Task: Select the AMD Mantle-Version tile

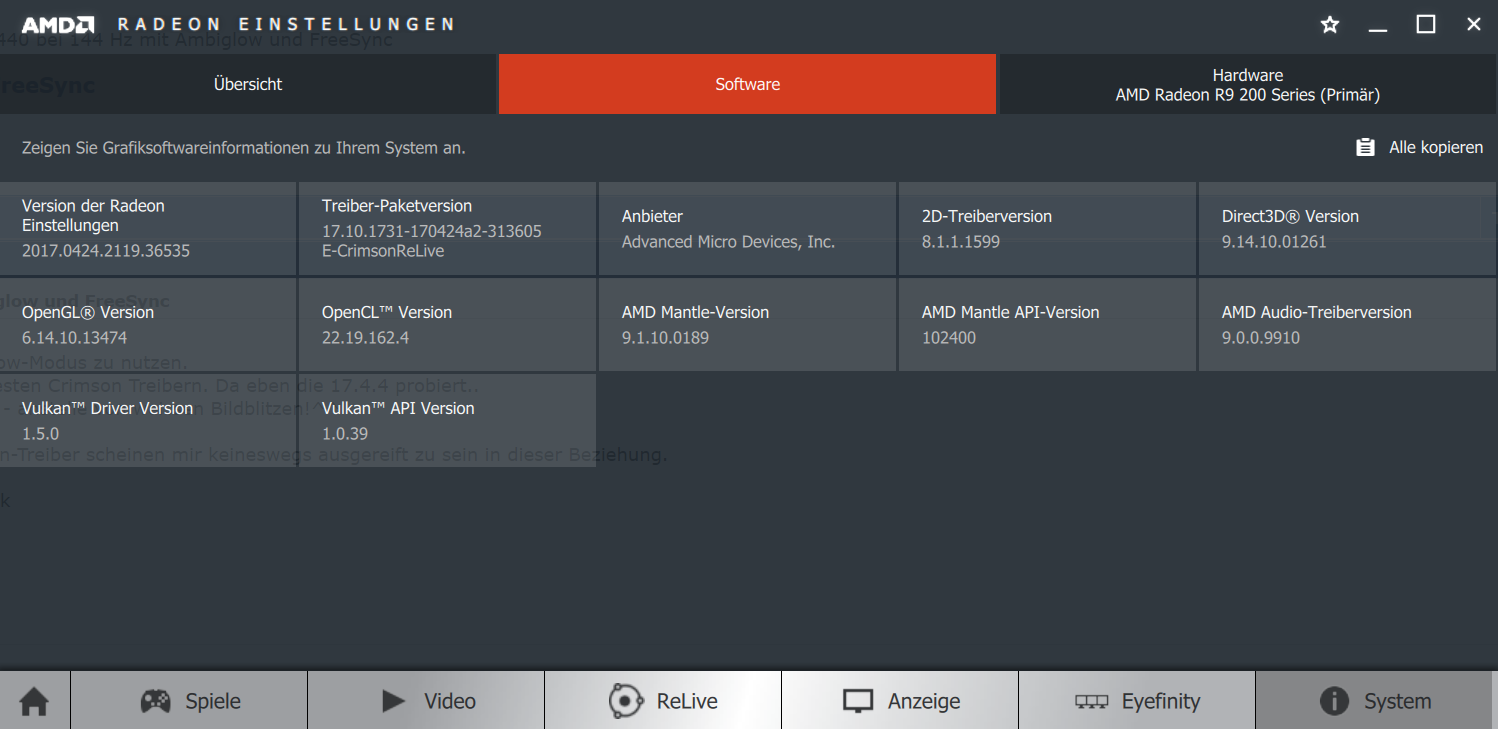Action: click(747, 324)
